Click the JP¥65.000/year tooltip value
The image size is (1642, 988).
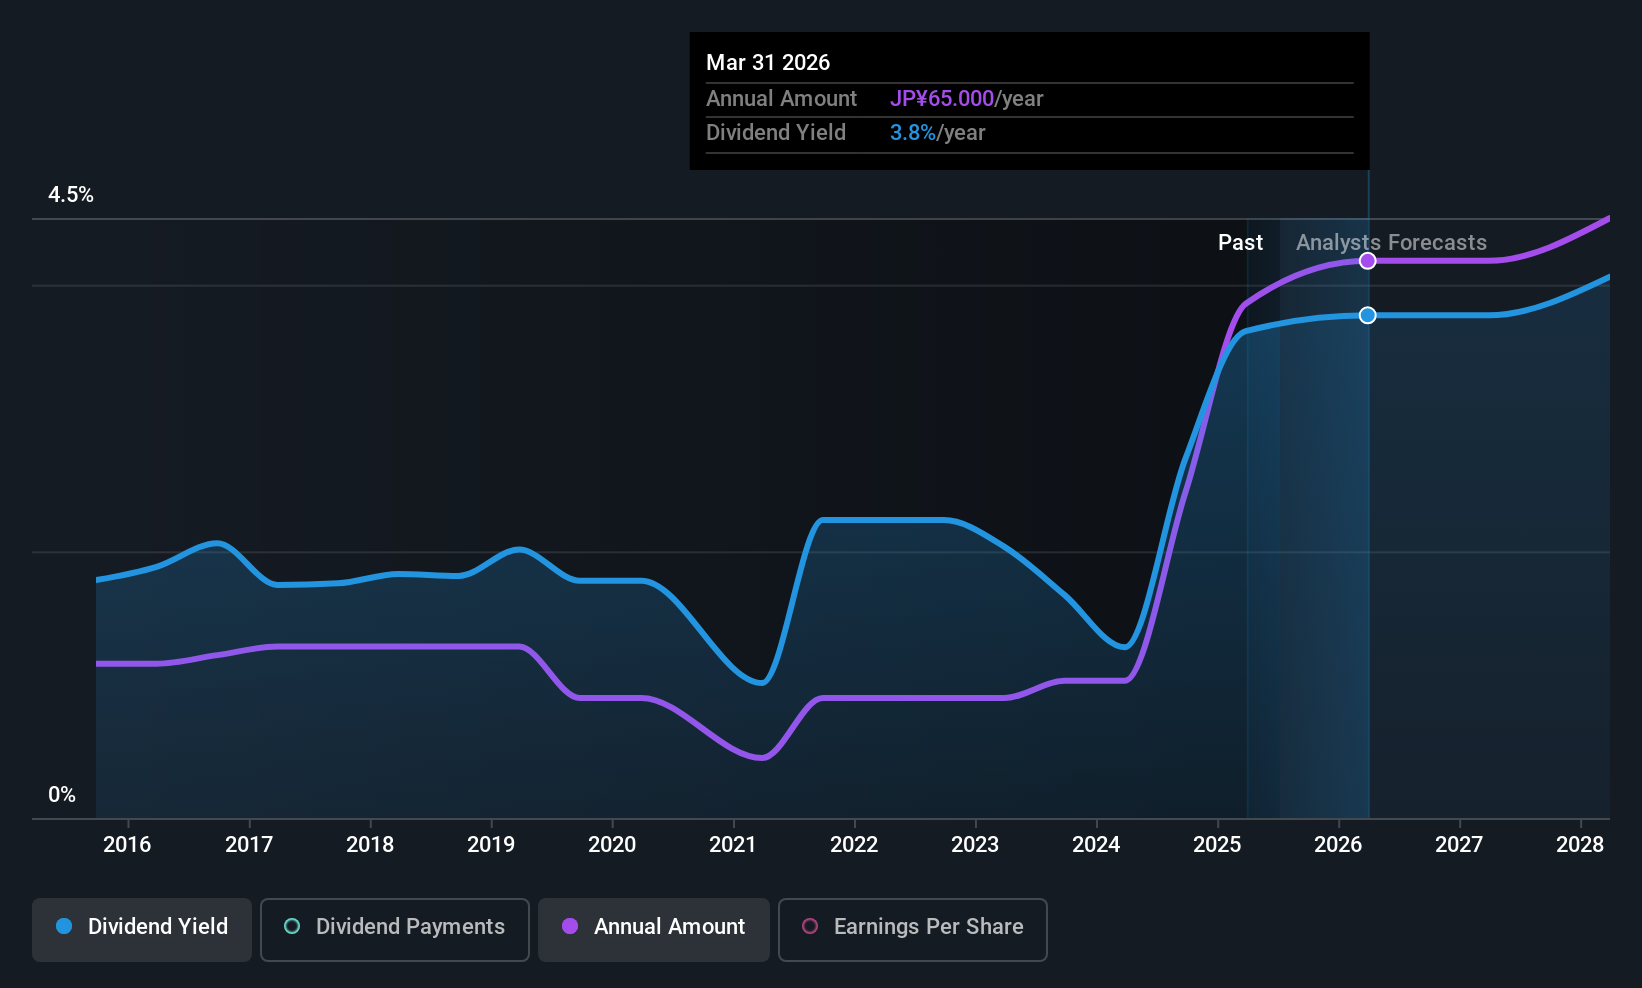[966, 99]
